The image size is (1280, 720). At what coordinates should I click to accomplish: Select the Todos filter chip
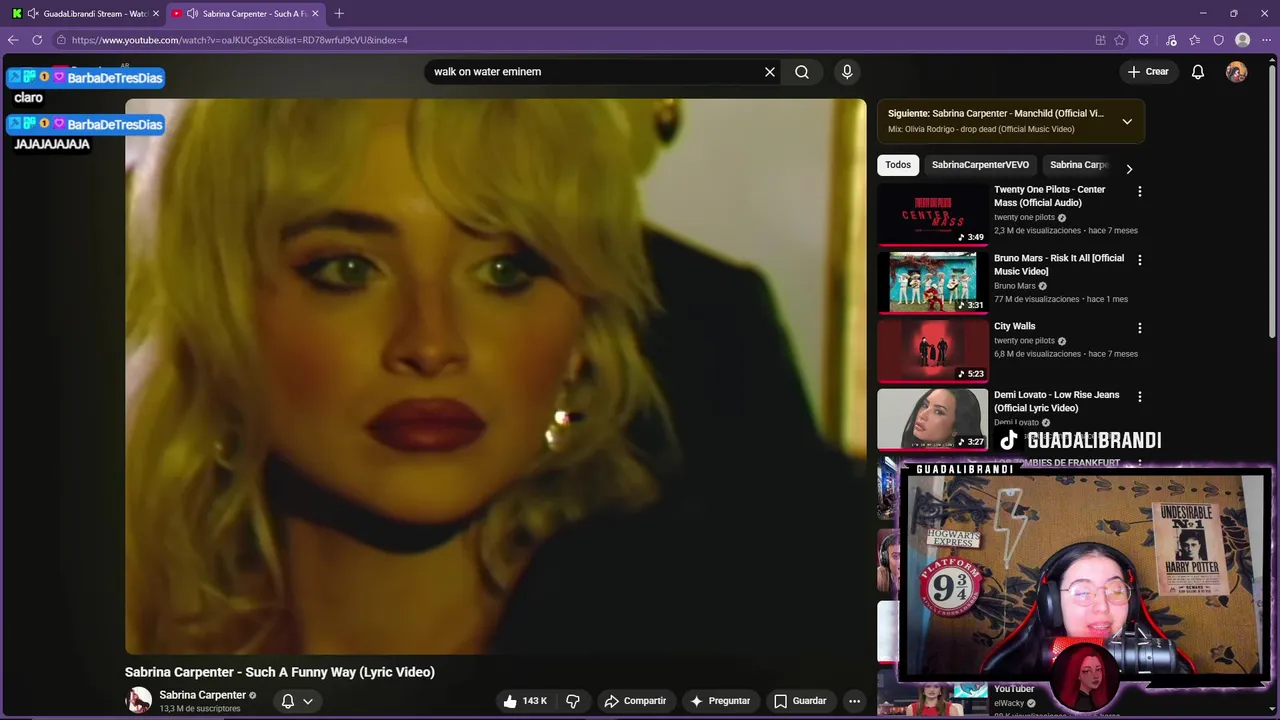(x=898, y=165)
